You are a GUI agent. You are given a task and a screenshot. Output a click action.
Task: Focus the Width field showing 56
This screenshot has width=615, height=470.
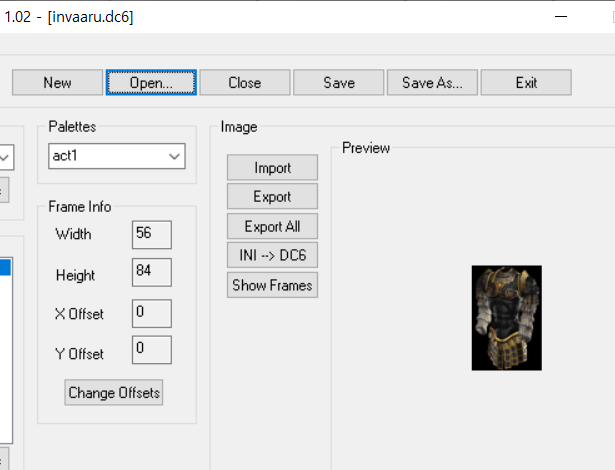(x=152, y=235)
